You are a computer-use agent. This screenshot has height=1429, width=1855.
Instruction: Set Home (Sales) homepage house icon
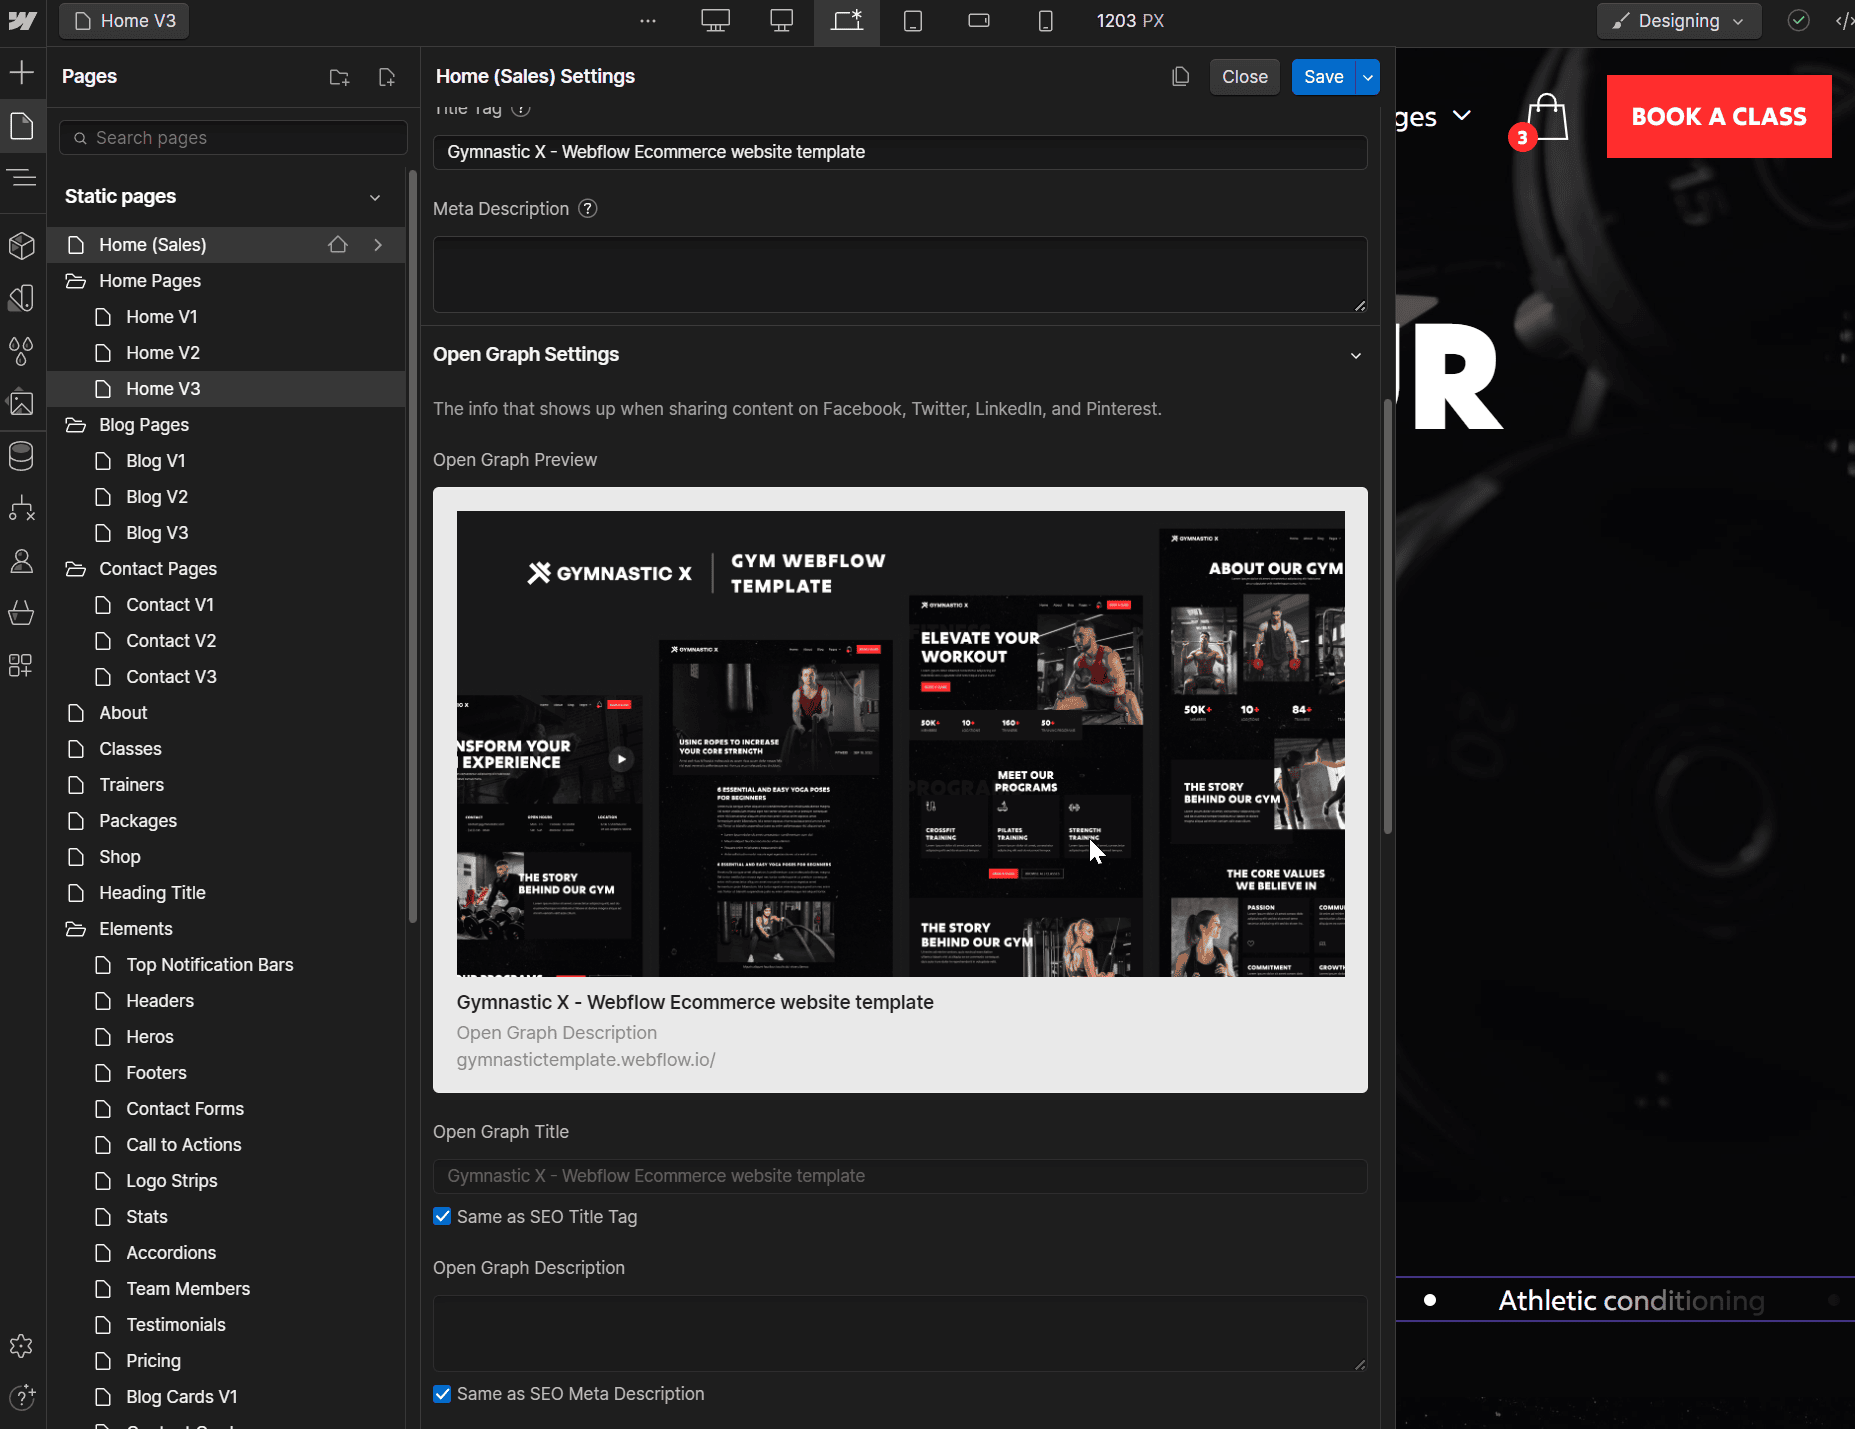click(x=338, y=245)
